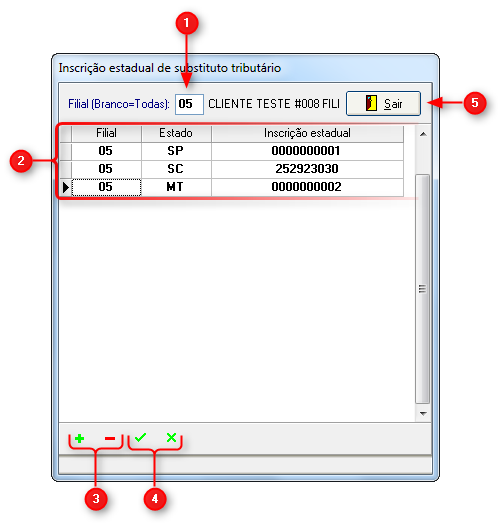Click the scrollbar up arrow
The height and width of the screenshot is (530, 500).
423,134
